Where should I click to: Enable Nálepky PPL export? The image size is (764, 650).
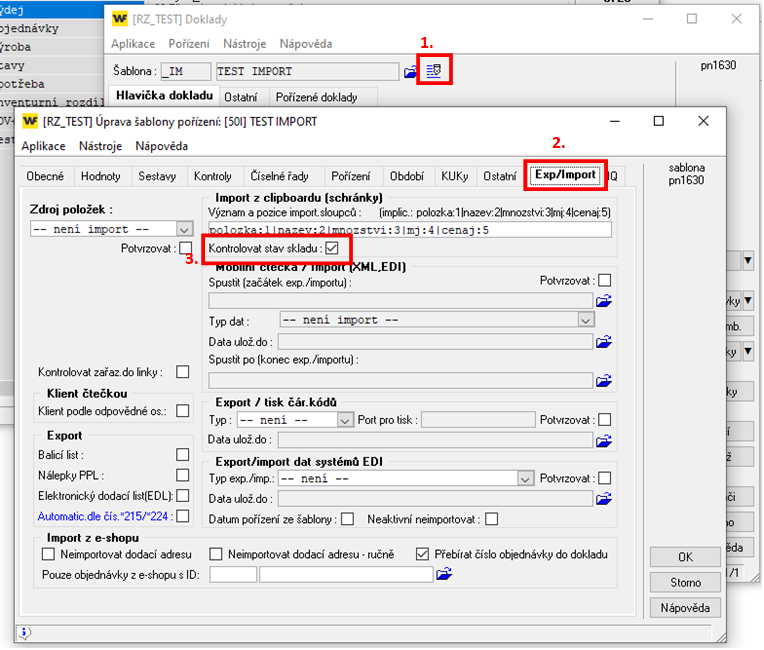183,475
